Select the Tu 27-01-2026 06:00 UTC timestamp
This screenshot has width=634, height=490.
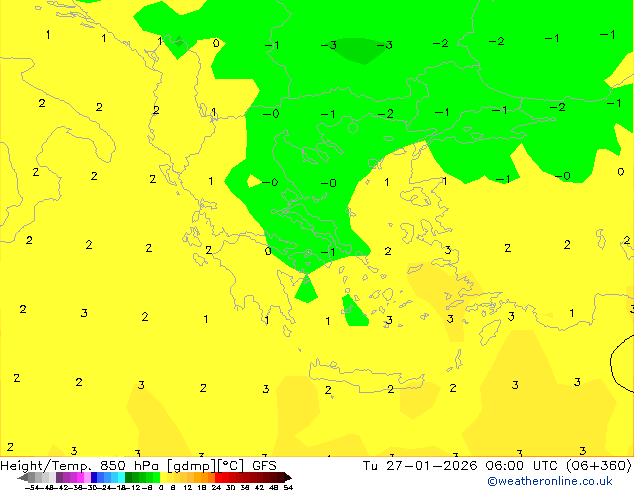pyautogui.click(x=459, y=466)
